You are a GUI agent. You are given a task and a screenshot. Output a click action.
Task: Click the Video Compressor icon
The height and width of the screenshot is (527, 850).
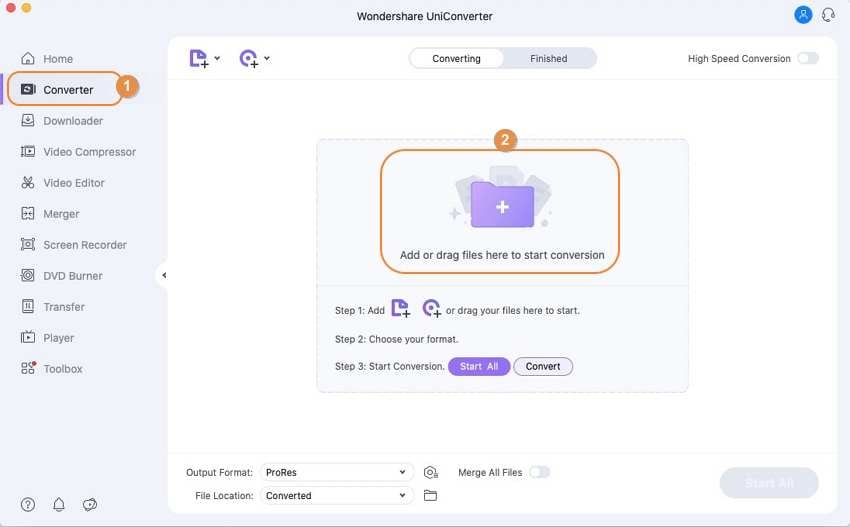click(x=28, y=151)
